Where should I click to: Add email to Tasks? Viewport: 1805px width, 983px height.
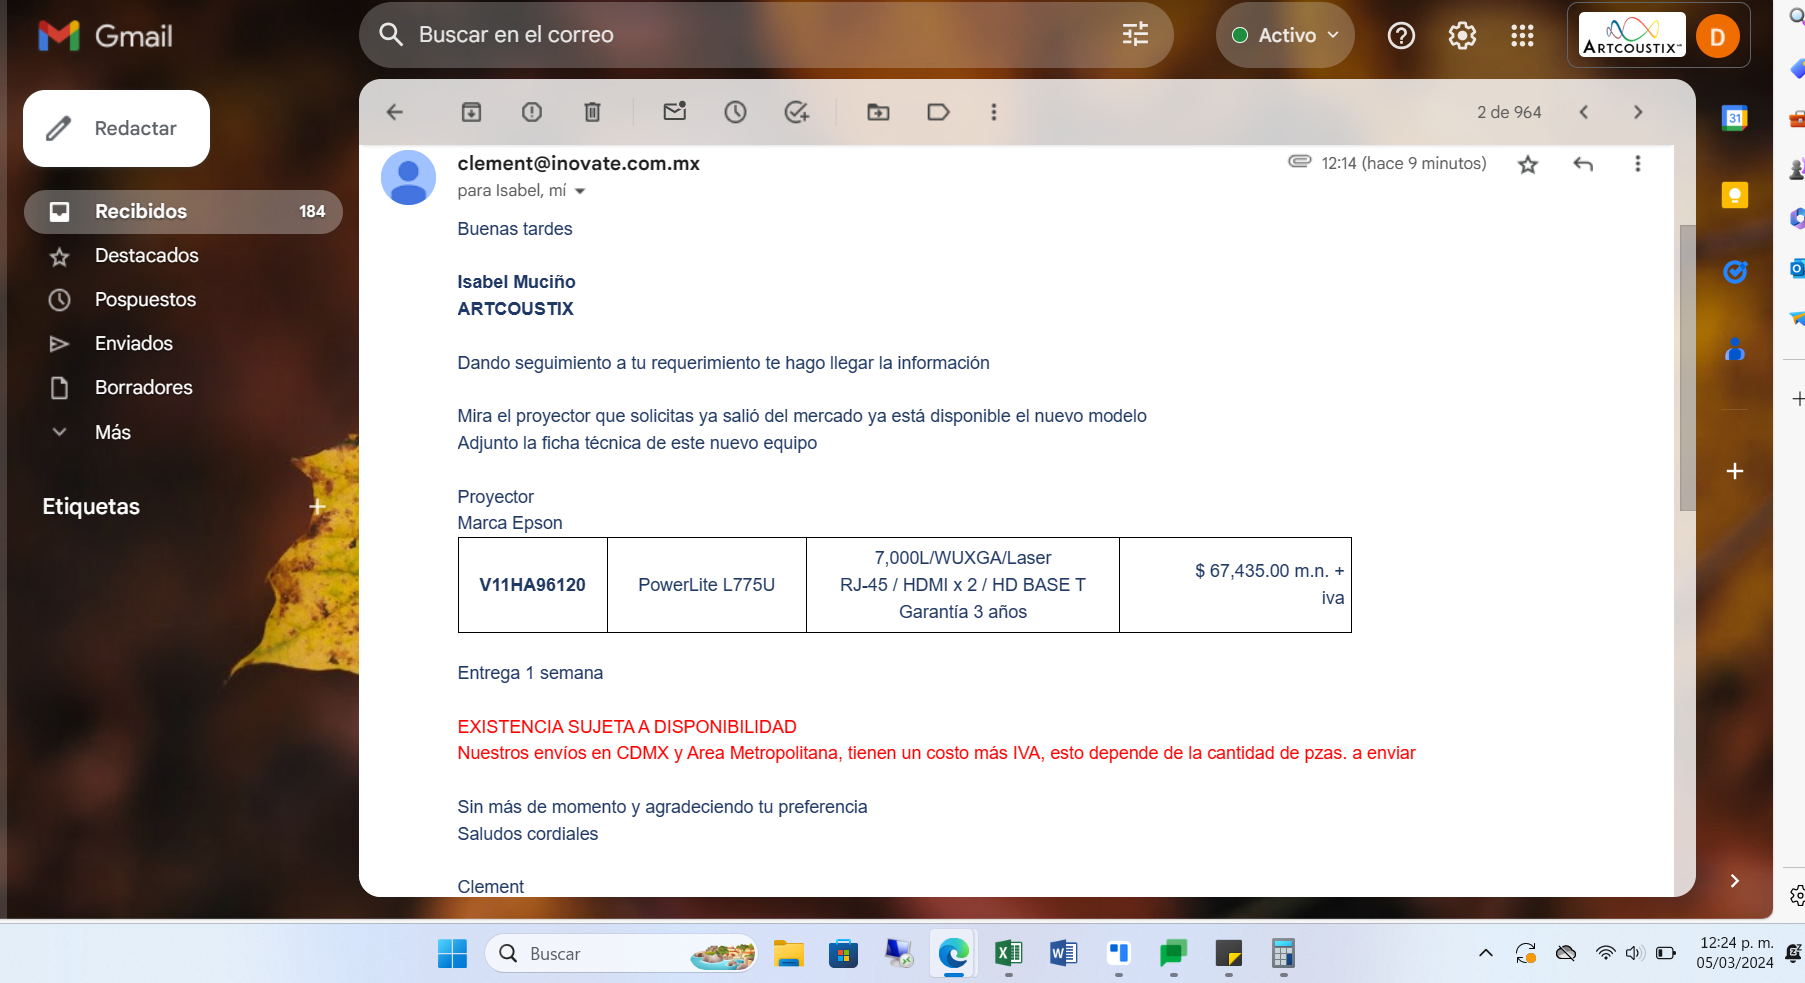[x=797, y=112]
